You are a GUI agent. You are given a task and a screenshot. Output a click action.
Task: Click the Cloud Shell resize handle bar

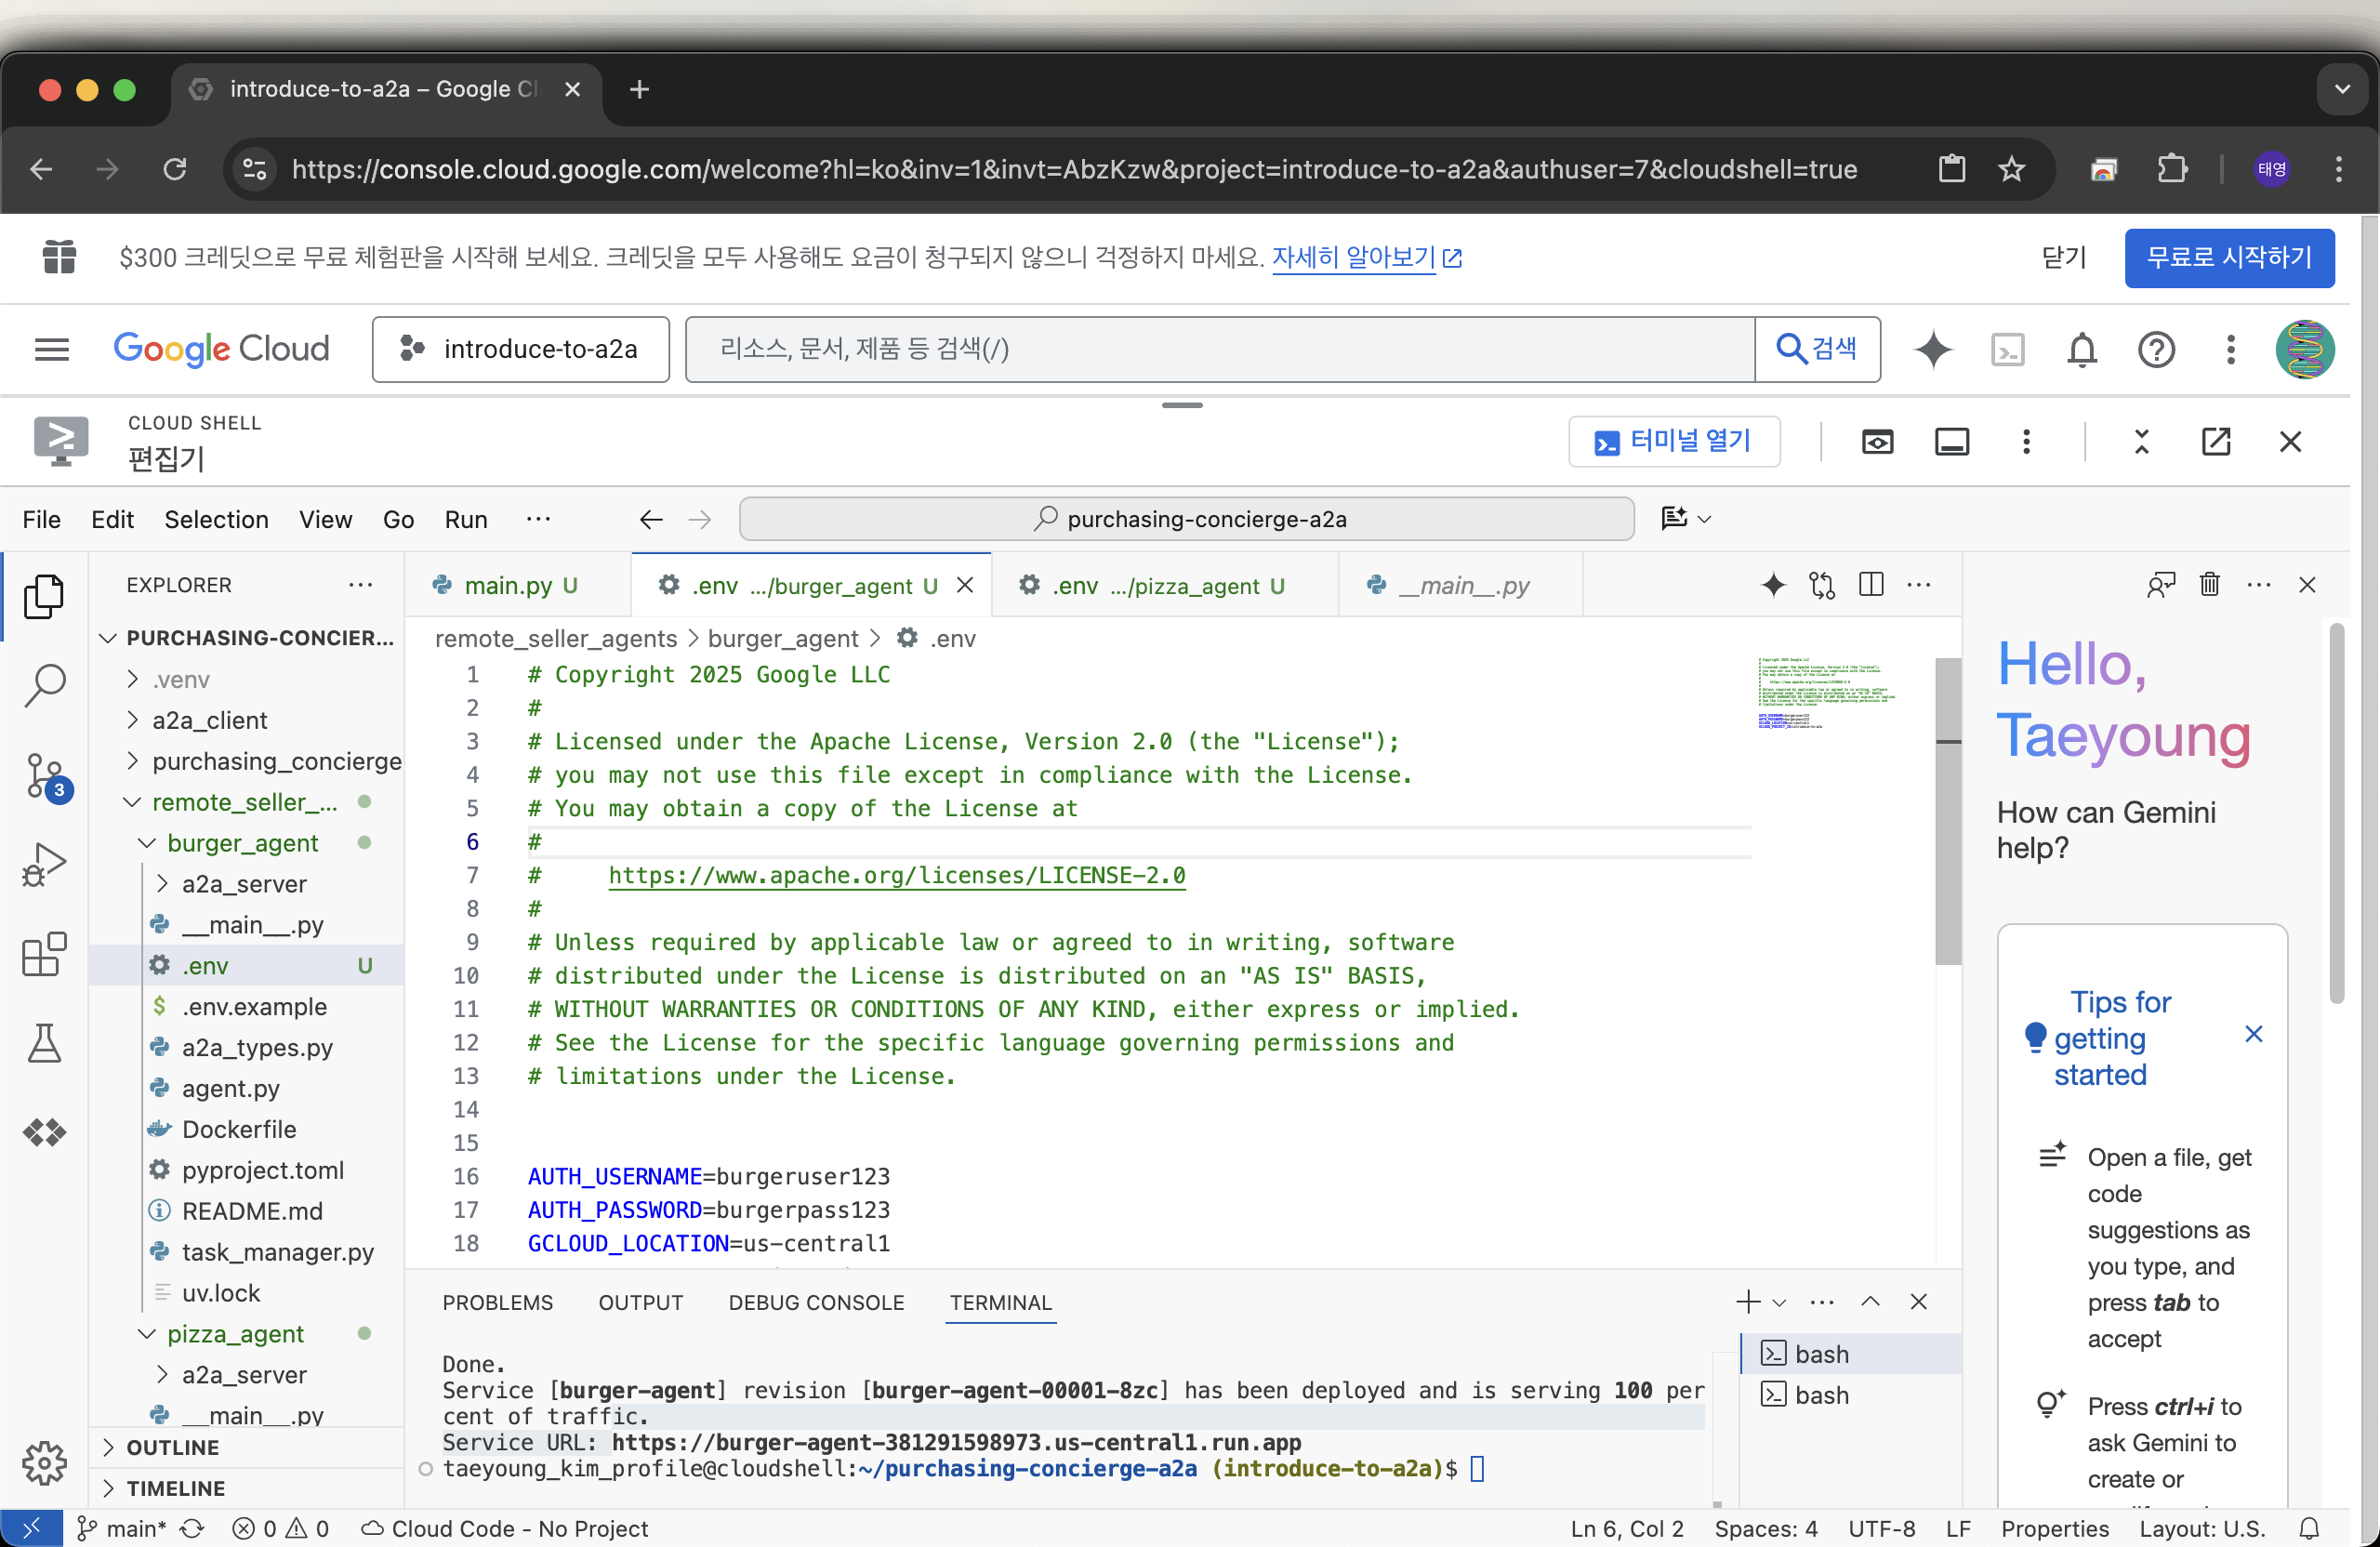[1182, 406]
